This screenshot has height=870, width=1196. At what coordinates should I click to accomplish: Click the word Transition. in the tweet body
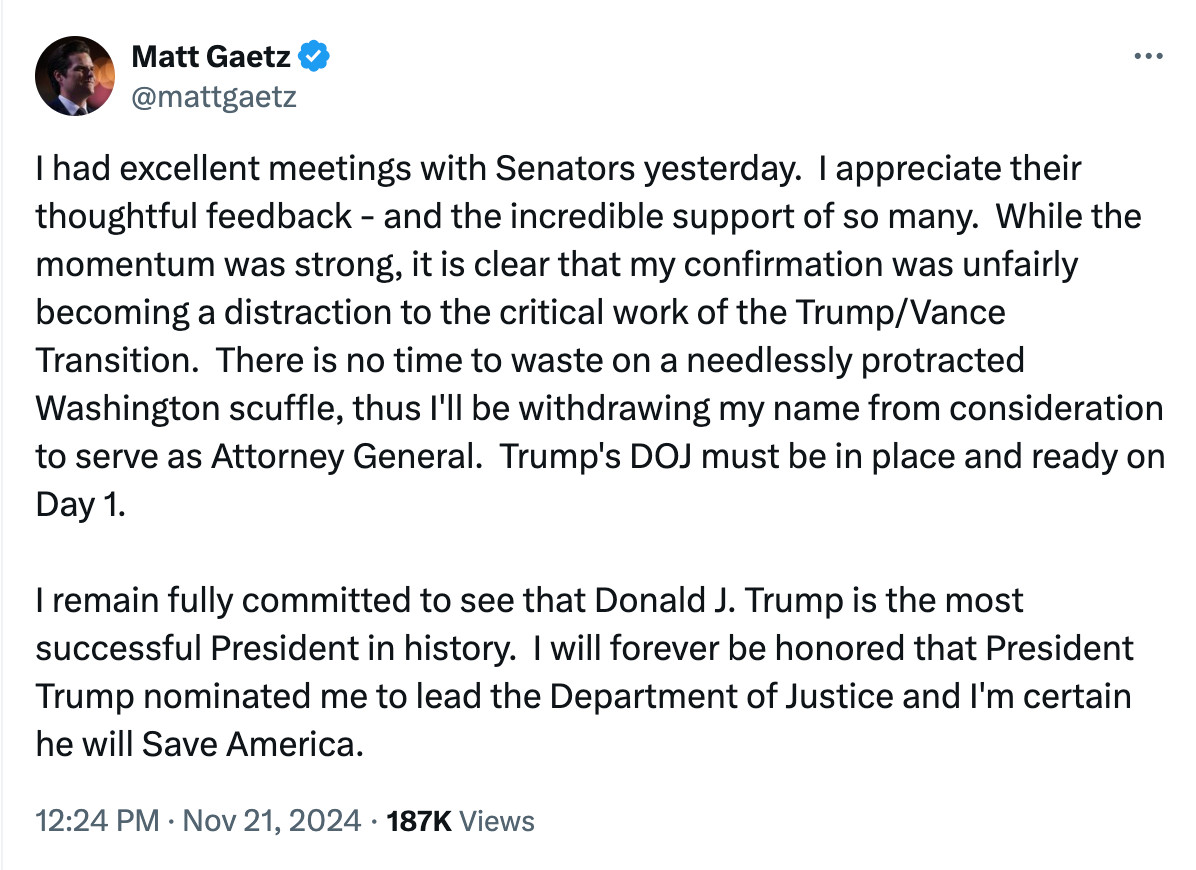(117, 361)
